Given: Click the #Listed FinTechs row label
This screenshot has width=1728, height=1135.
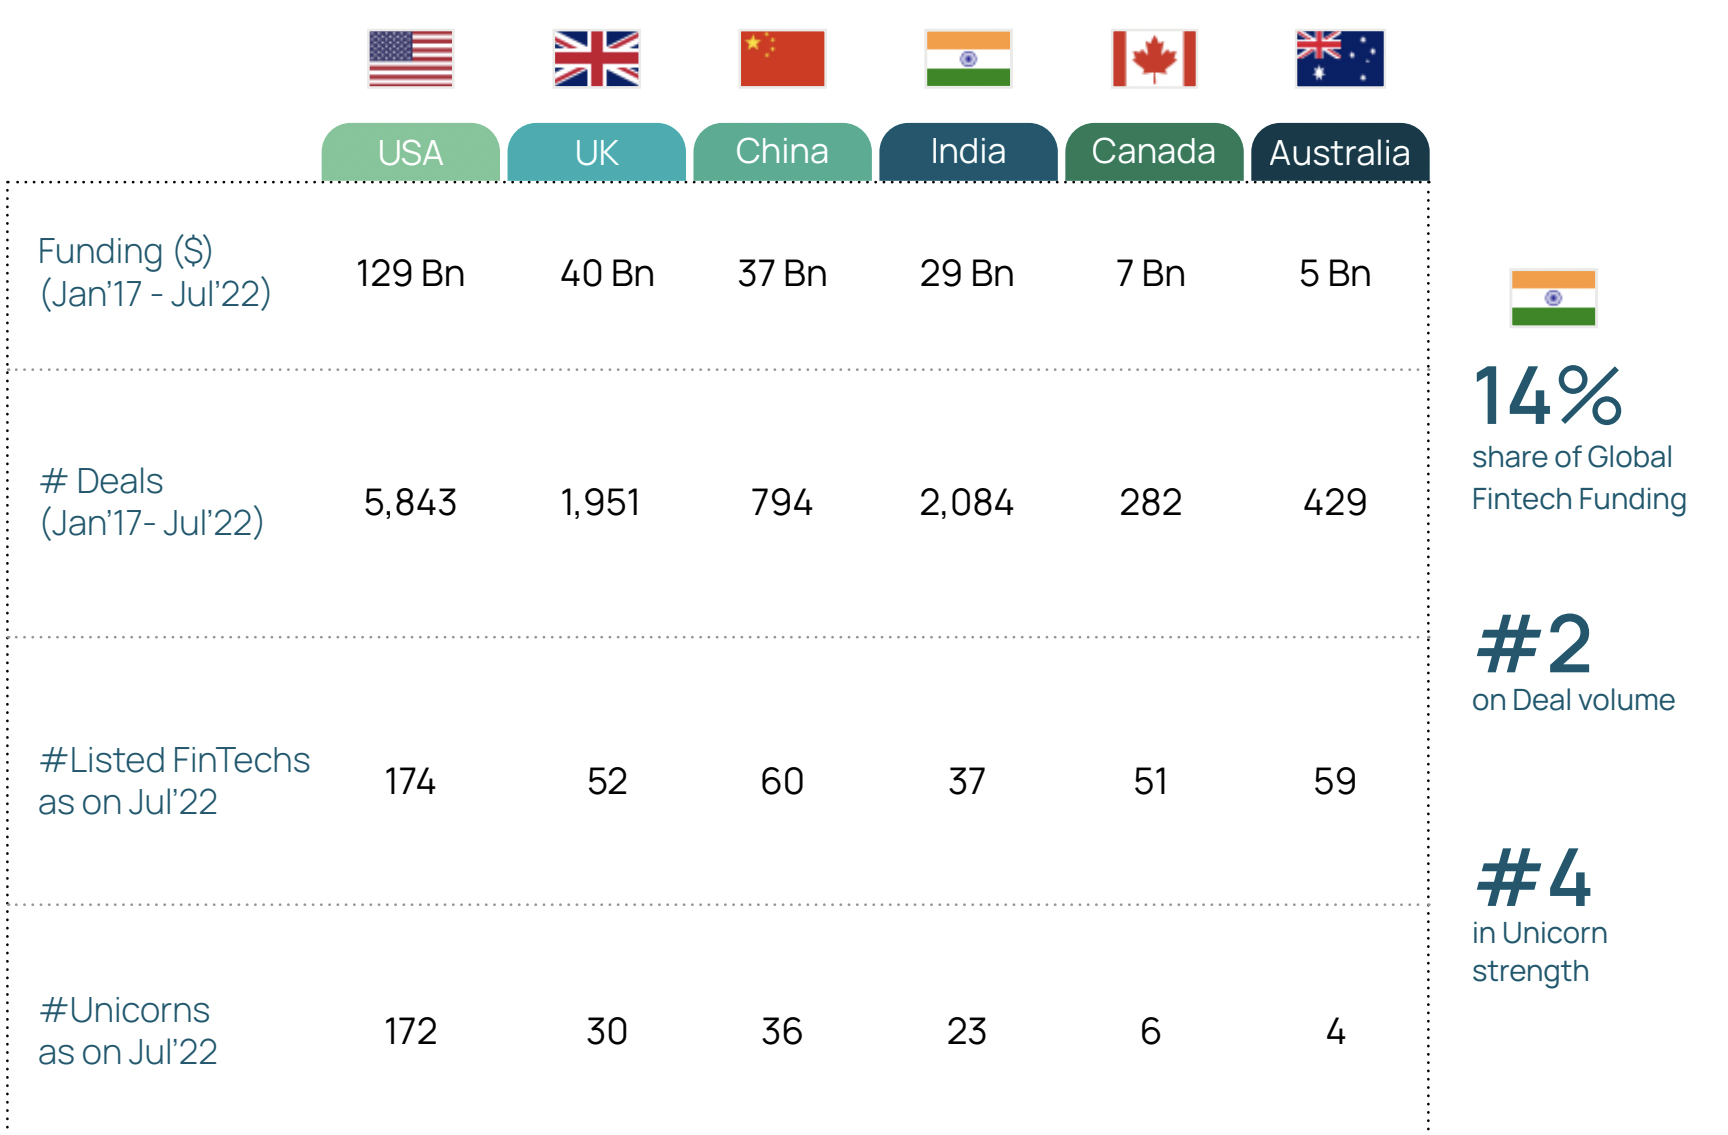Looking at the screenshot, I should pyautogui.click(x=174, y=781).
